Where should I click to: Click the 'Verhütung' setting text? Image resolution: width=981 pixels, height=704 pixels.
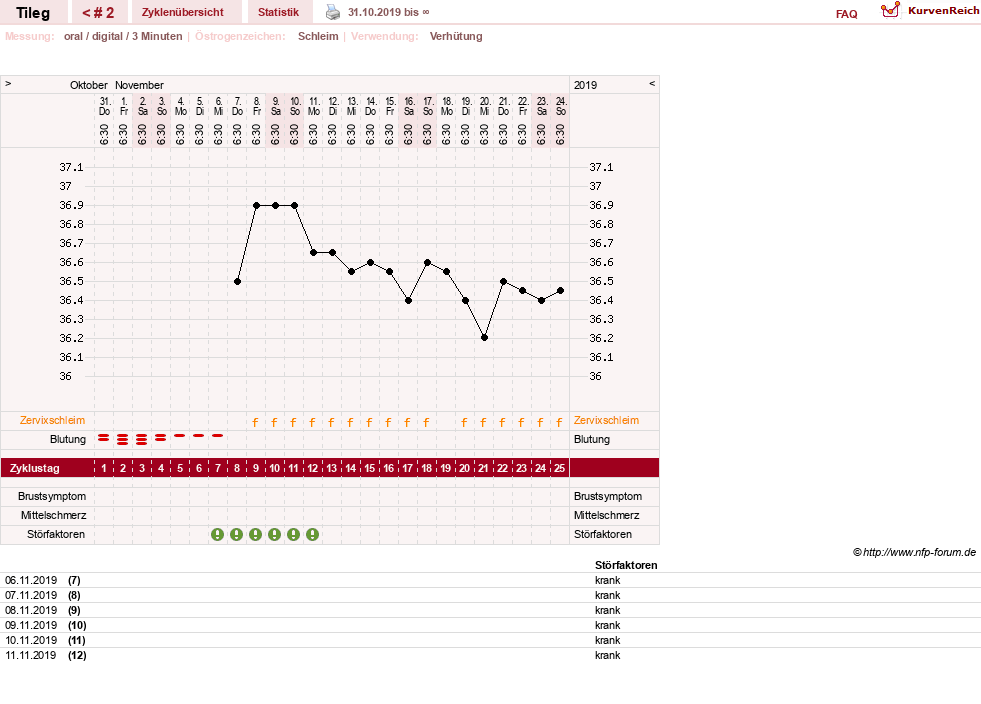tap(456, 36)
